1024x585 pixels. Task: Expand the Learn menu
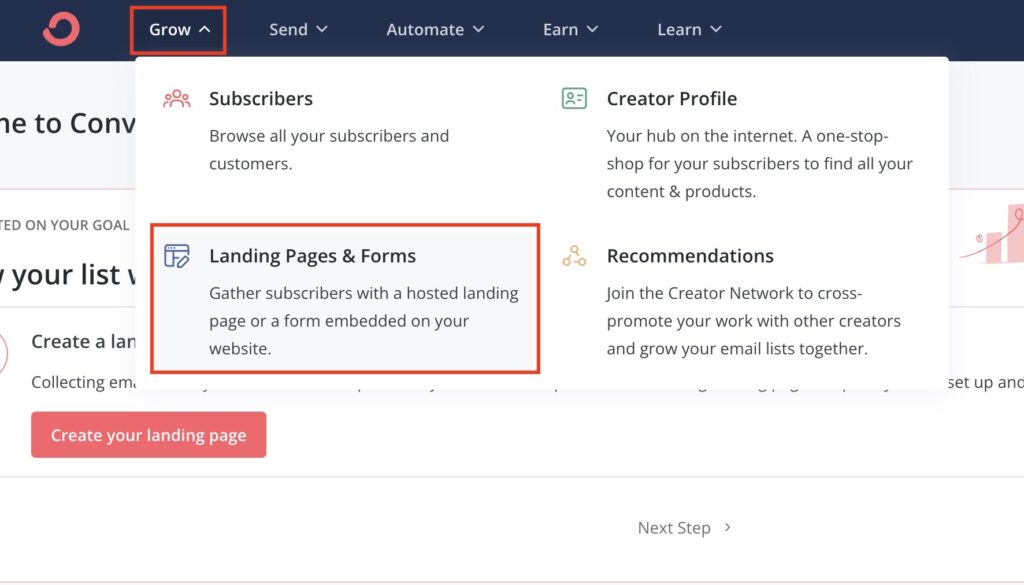(x=689, y=29)
